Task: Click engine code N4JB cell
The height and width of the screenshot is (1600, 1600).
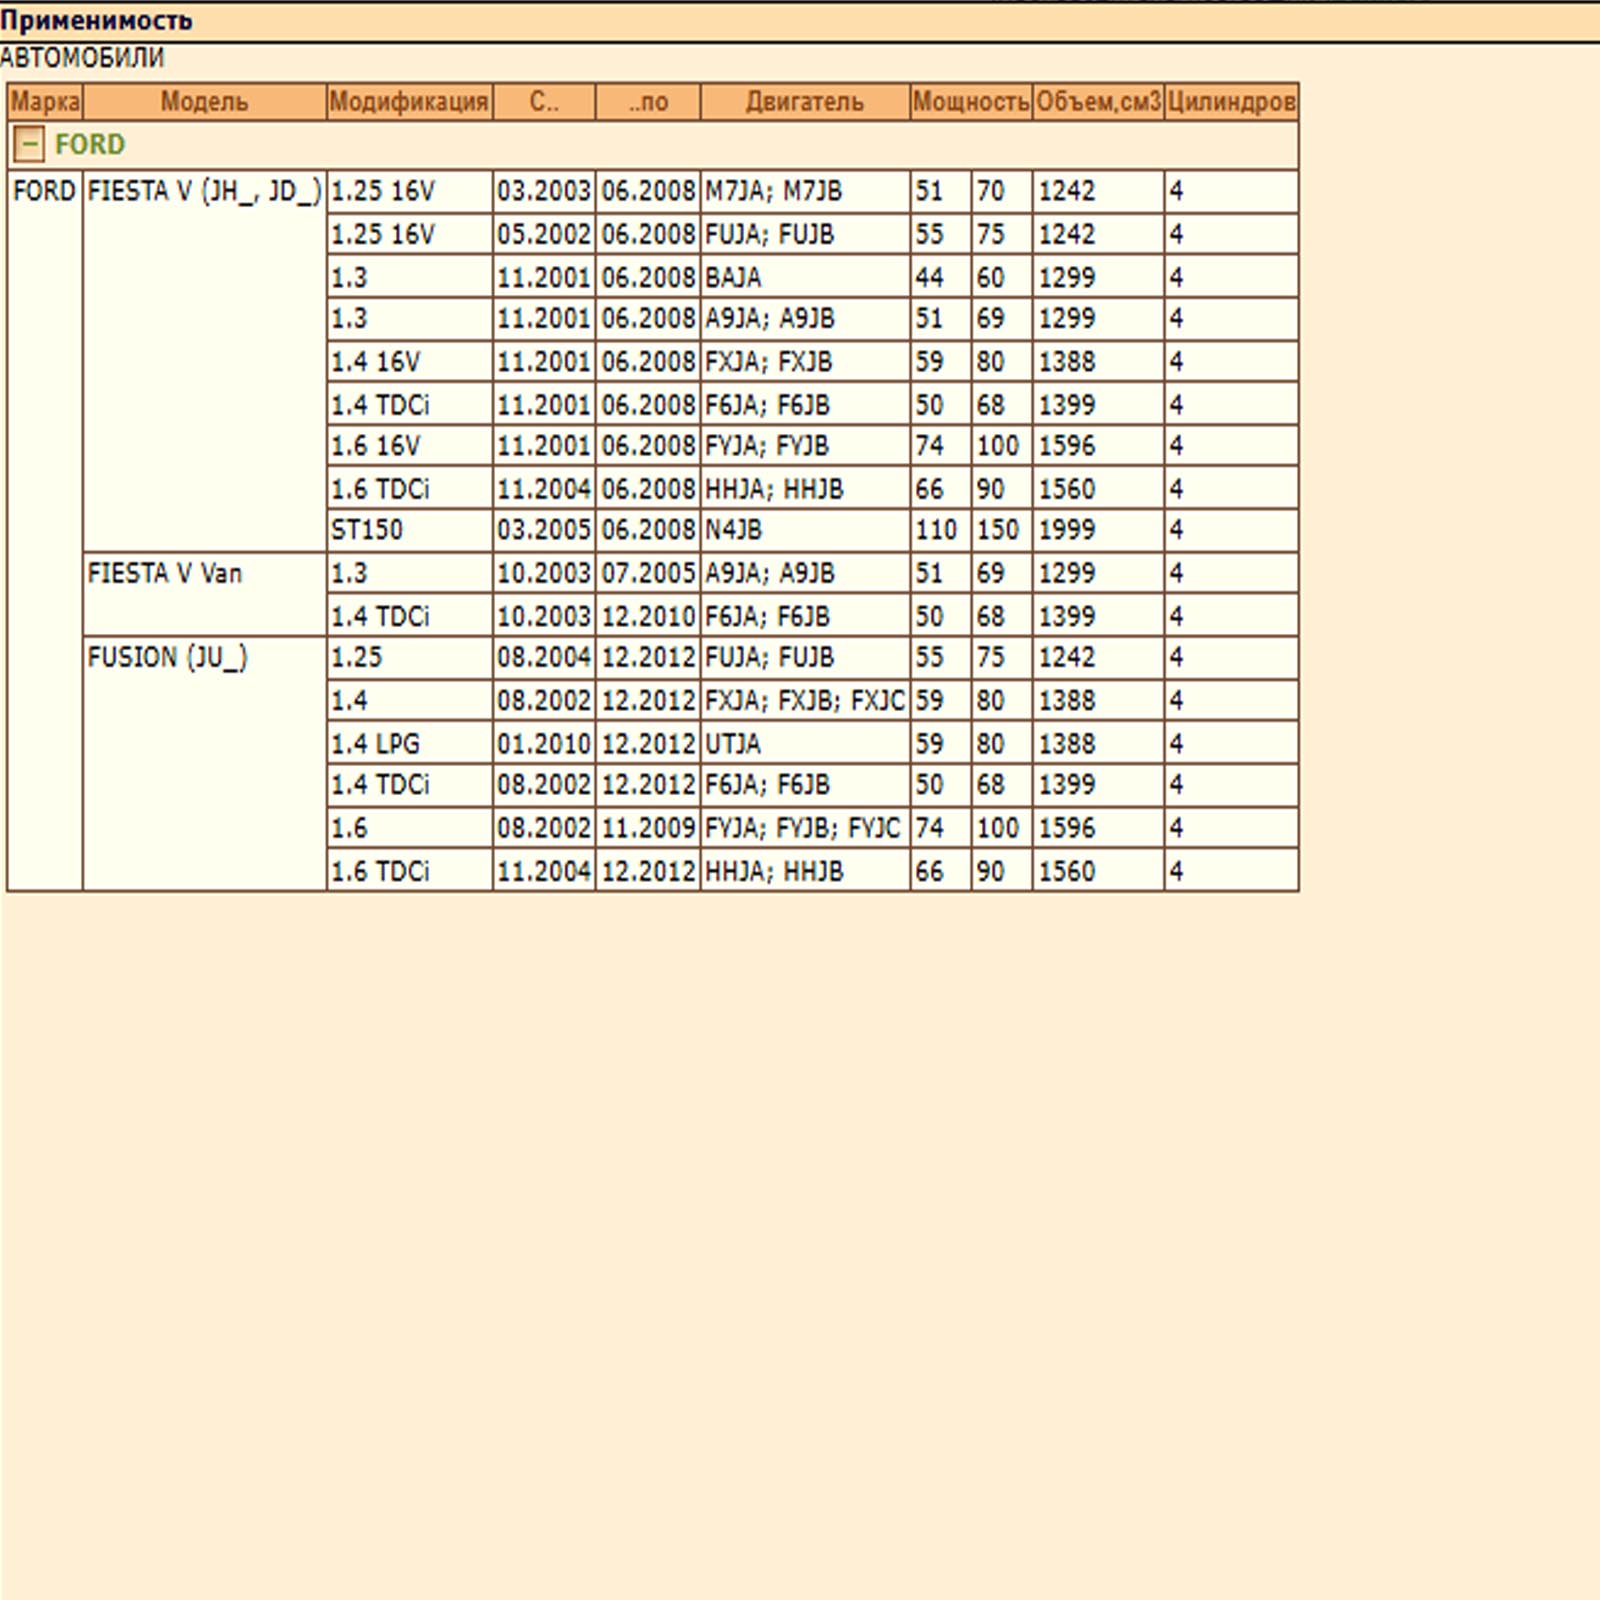Action: pyautogui.click(x=733, y=530)
